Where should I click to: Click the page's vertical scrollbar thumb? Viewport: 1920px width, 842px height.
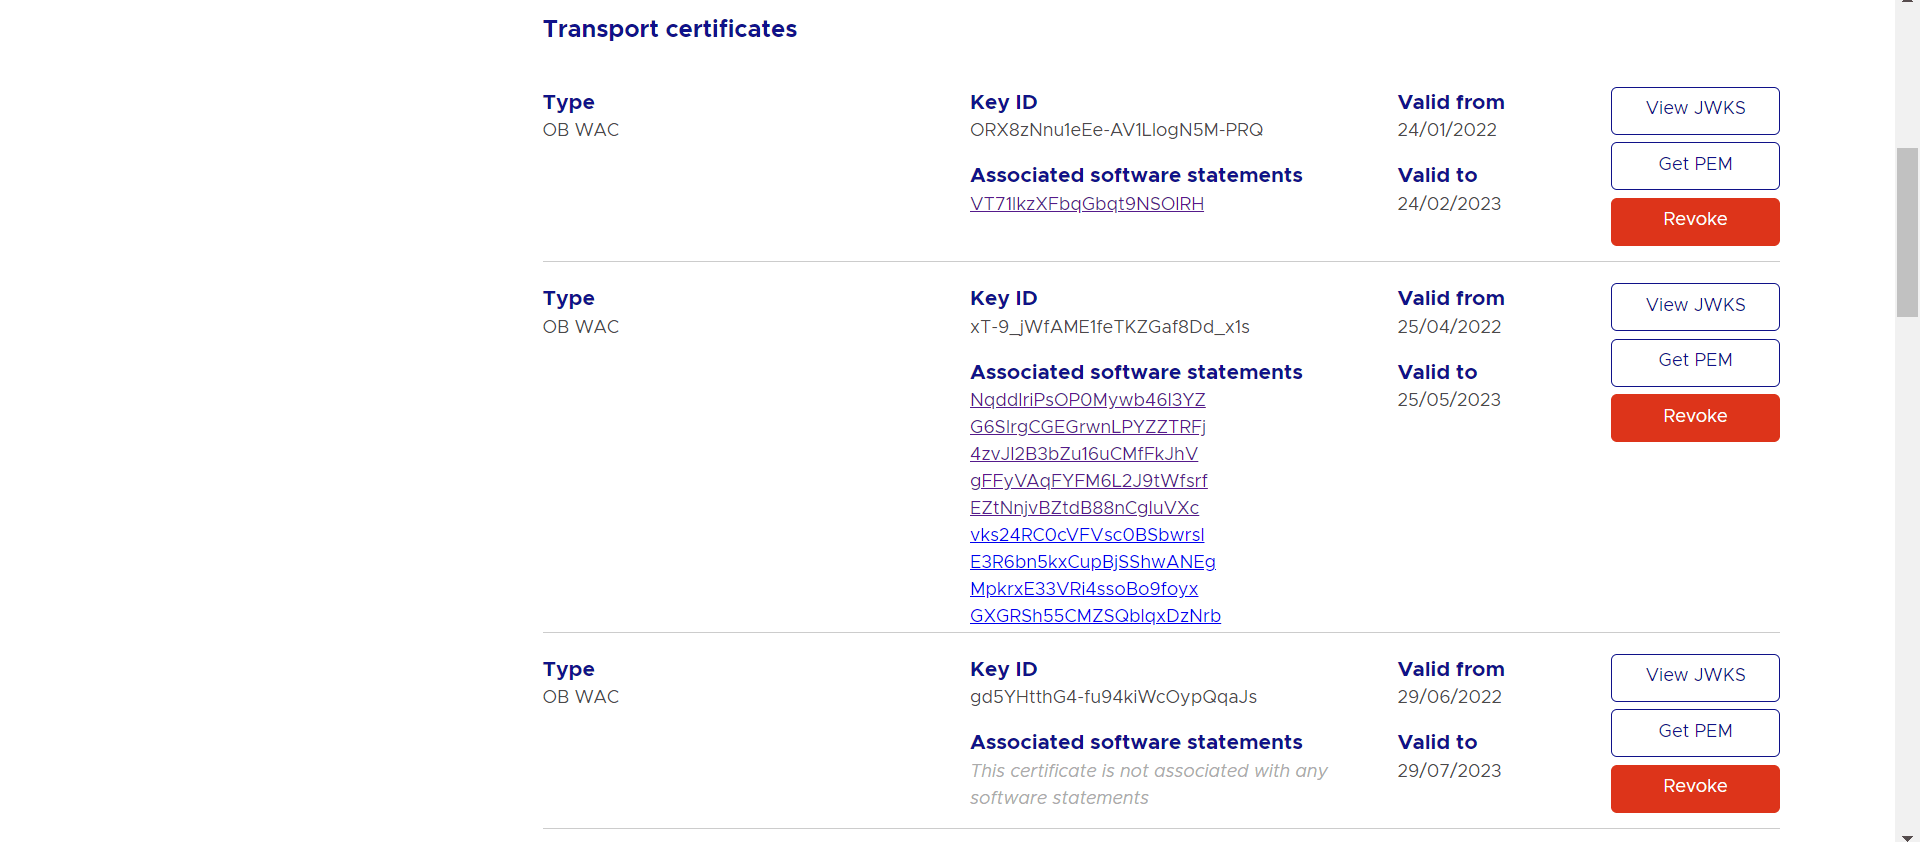[1907, 232]
